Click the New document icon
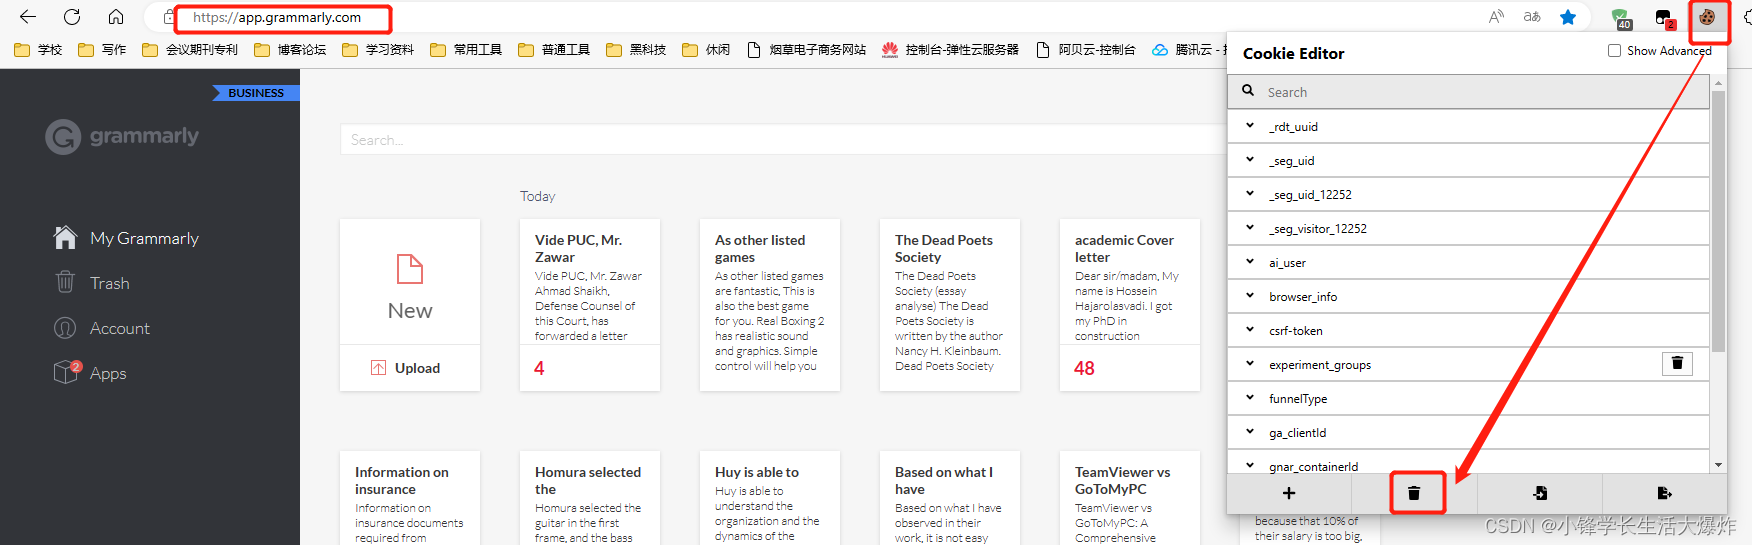This screenshot has width=1752, height=545. (x=410, y=269)
